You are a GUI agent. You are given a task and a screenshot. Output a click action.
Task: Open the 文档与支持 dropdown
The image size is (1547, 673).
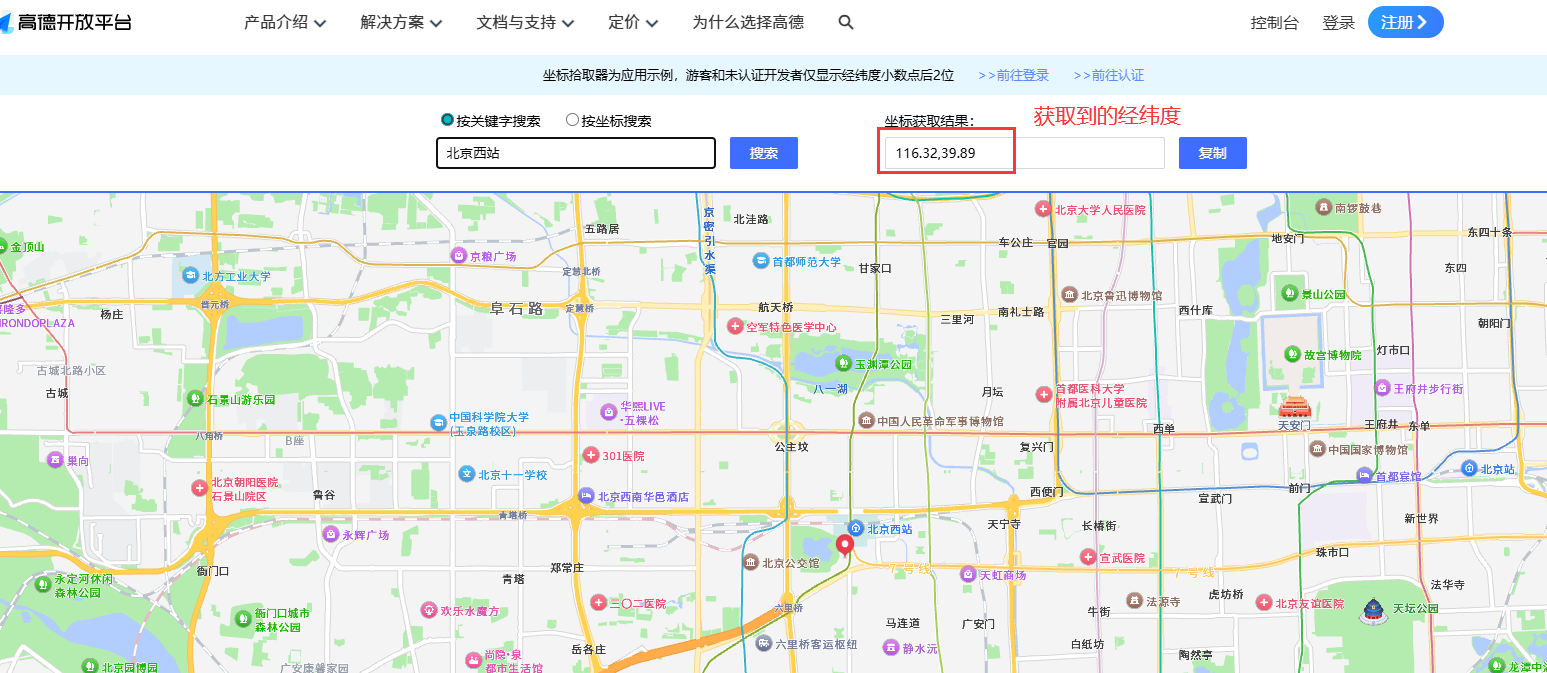coord(525,22)
